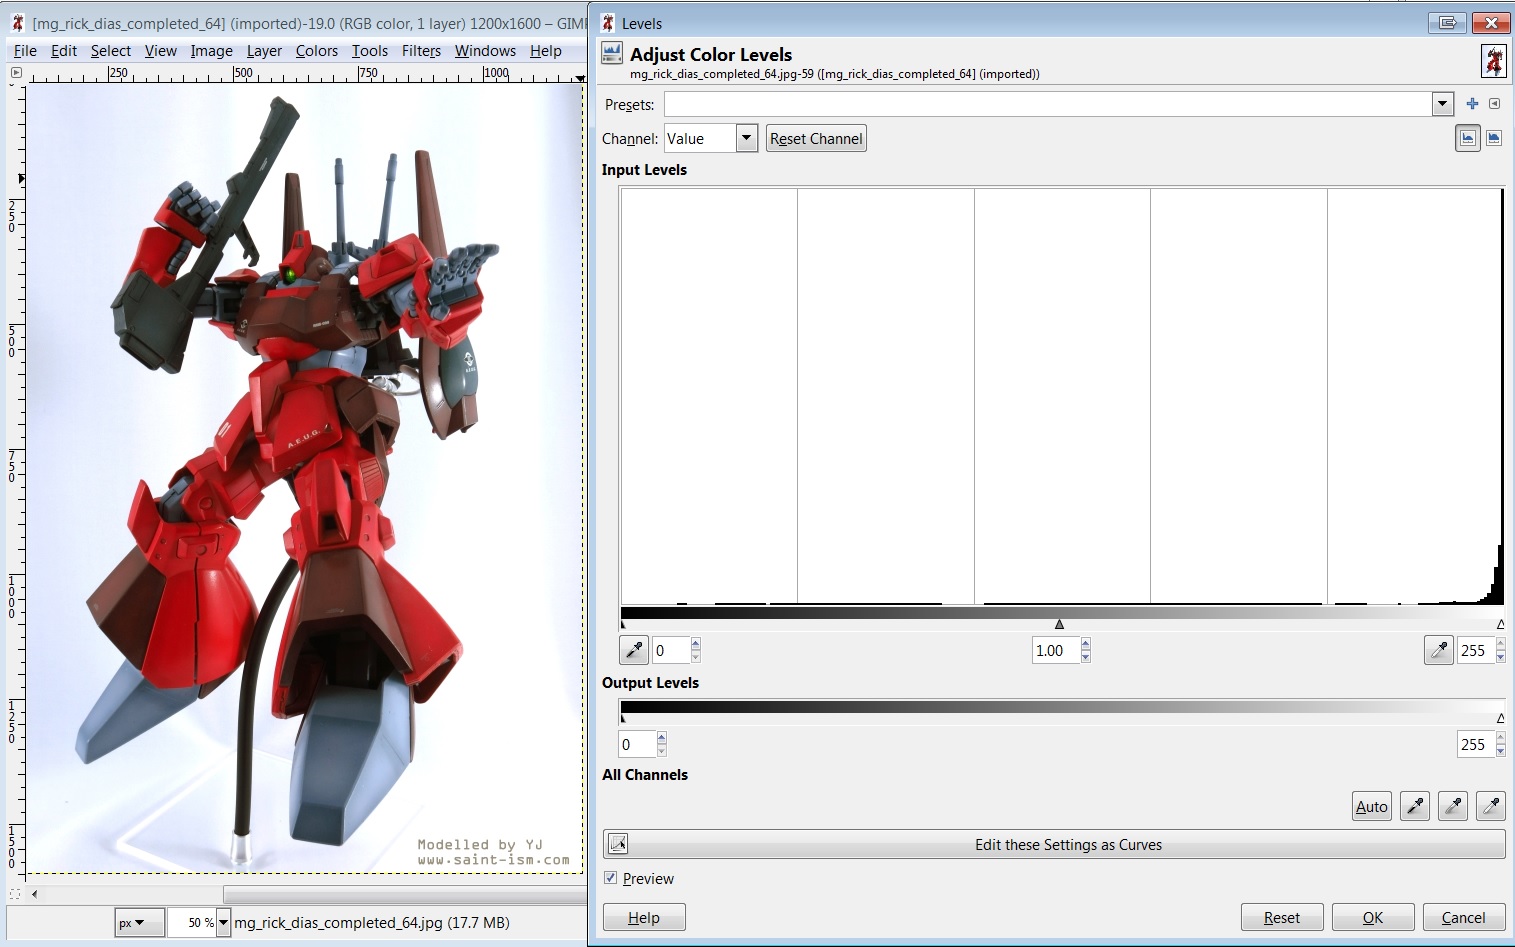The width and height of the screenshot is (1515, 947).
Task: Open the Layer menu
Action: [x=264, y=51]
